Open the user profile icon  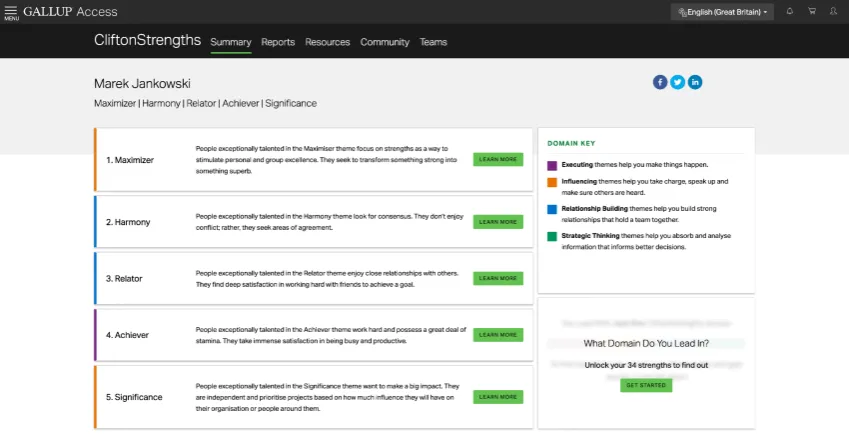(x=833, y=11)
